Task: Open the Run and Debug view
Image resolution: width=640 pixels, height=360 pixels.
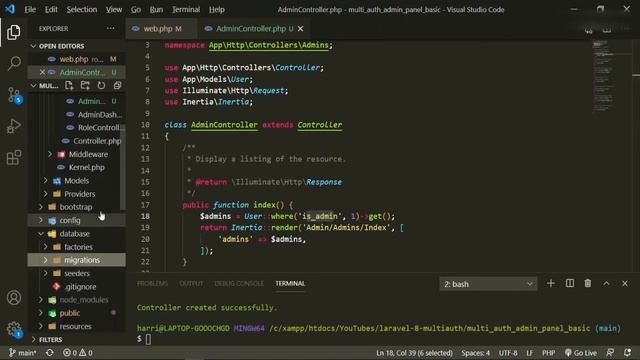Action: [x=13, y=126]
